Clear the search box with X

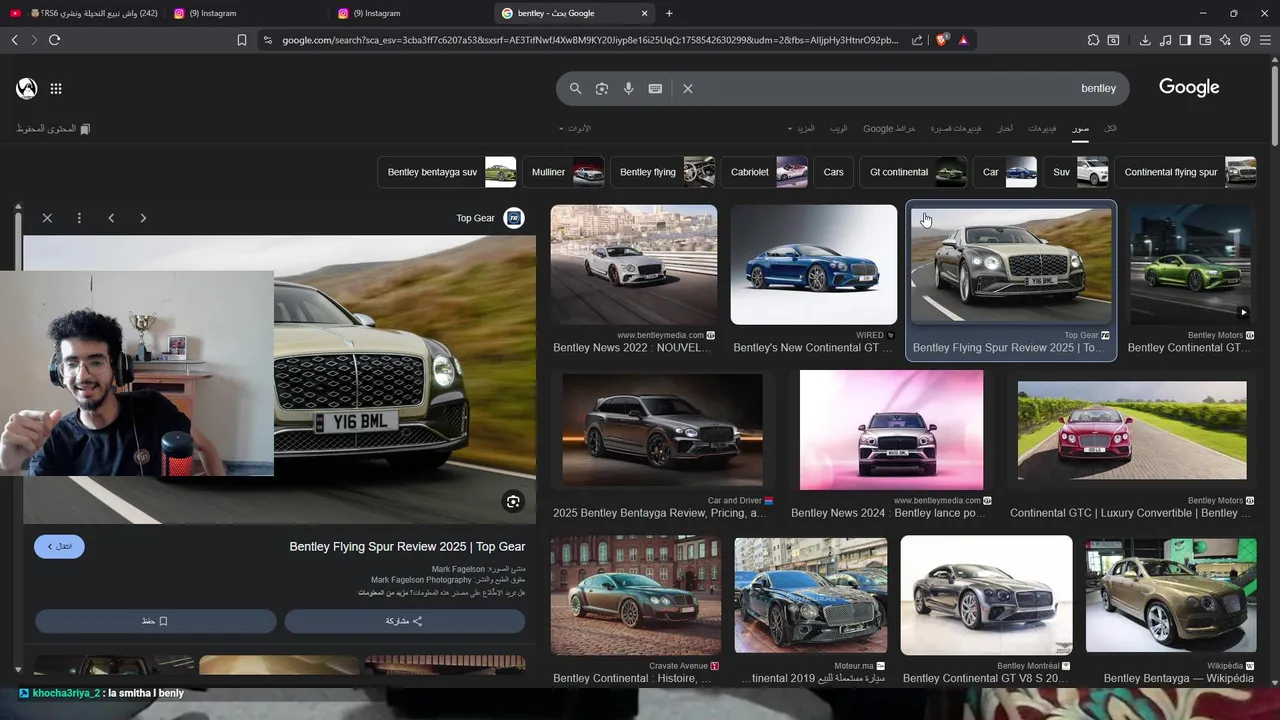click(x=688, y=88)
